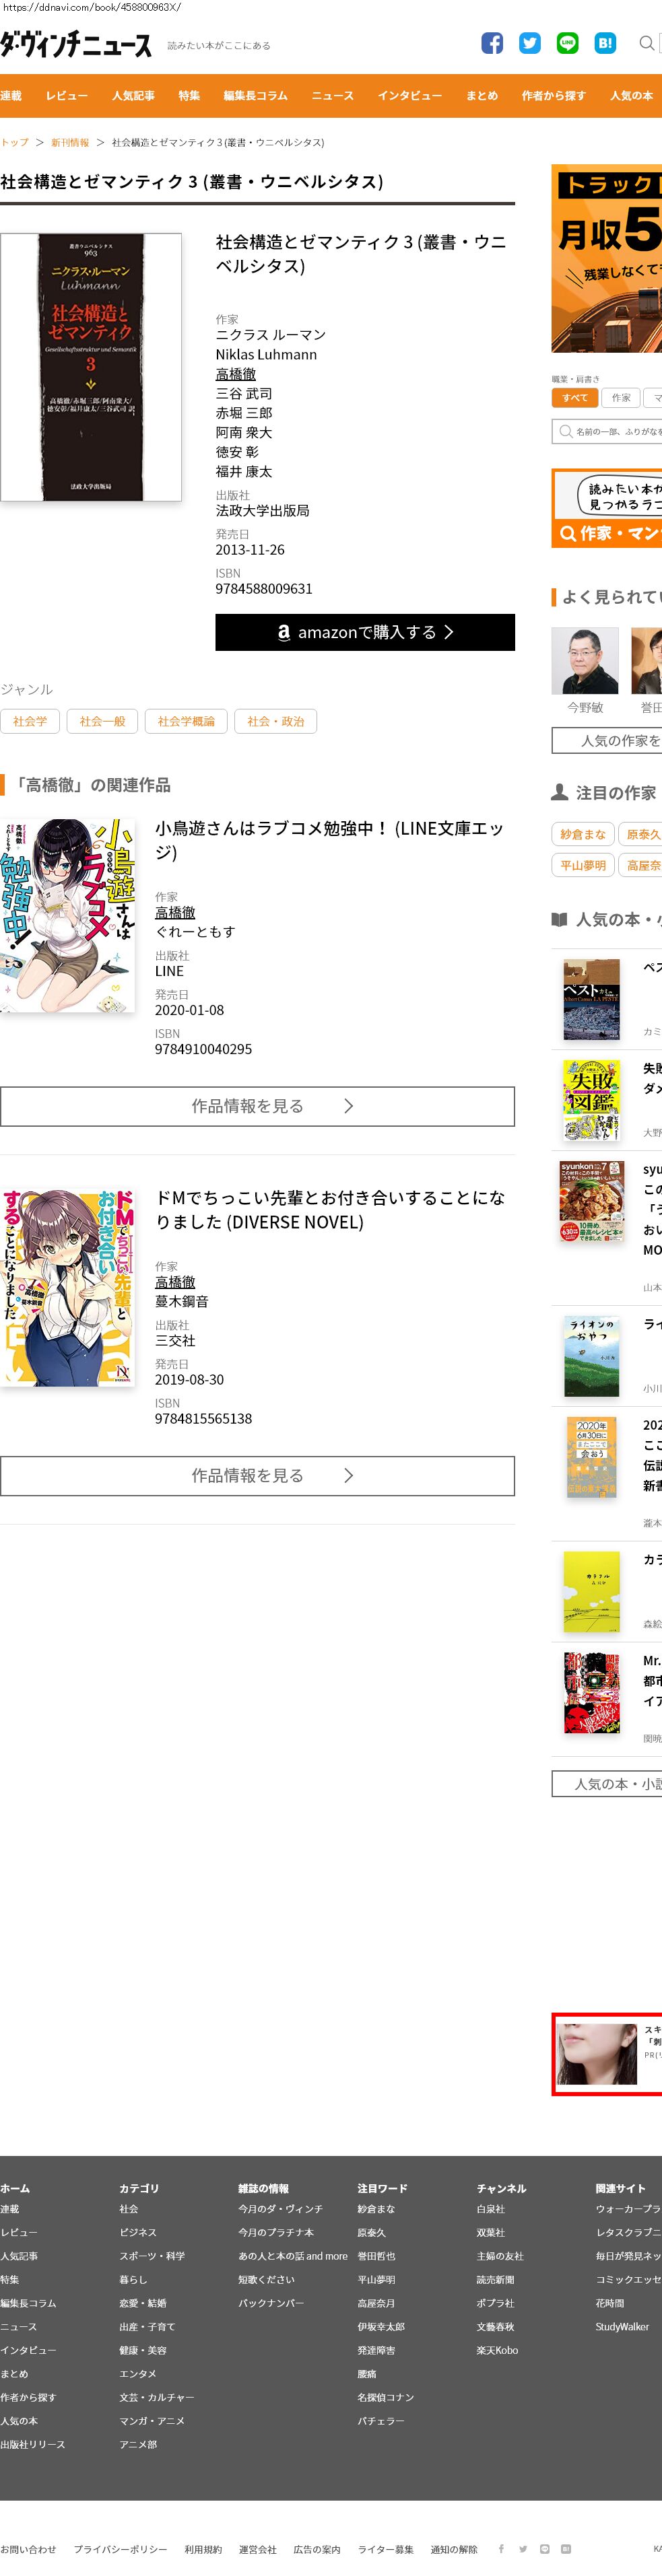This screenshot has width=662, height=2576.
Task: Open the 高橋徹 author link in book details
Action: point(236,374)
